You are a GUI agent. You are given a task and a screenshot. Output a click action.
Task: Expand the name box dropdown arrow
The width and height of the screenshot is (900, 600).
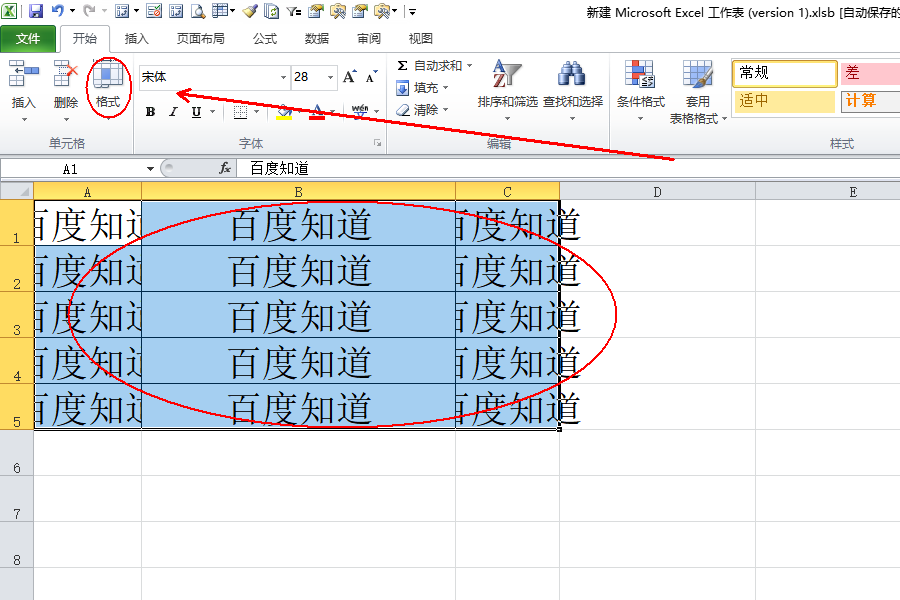click(x=150, y=169)
